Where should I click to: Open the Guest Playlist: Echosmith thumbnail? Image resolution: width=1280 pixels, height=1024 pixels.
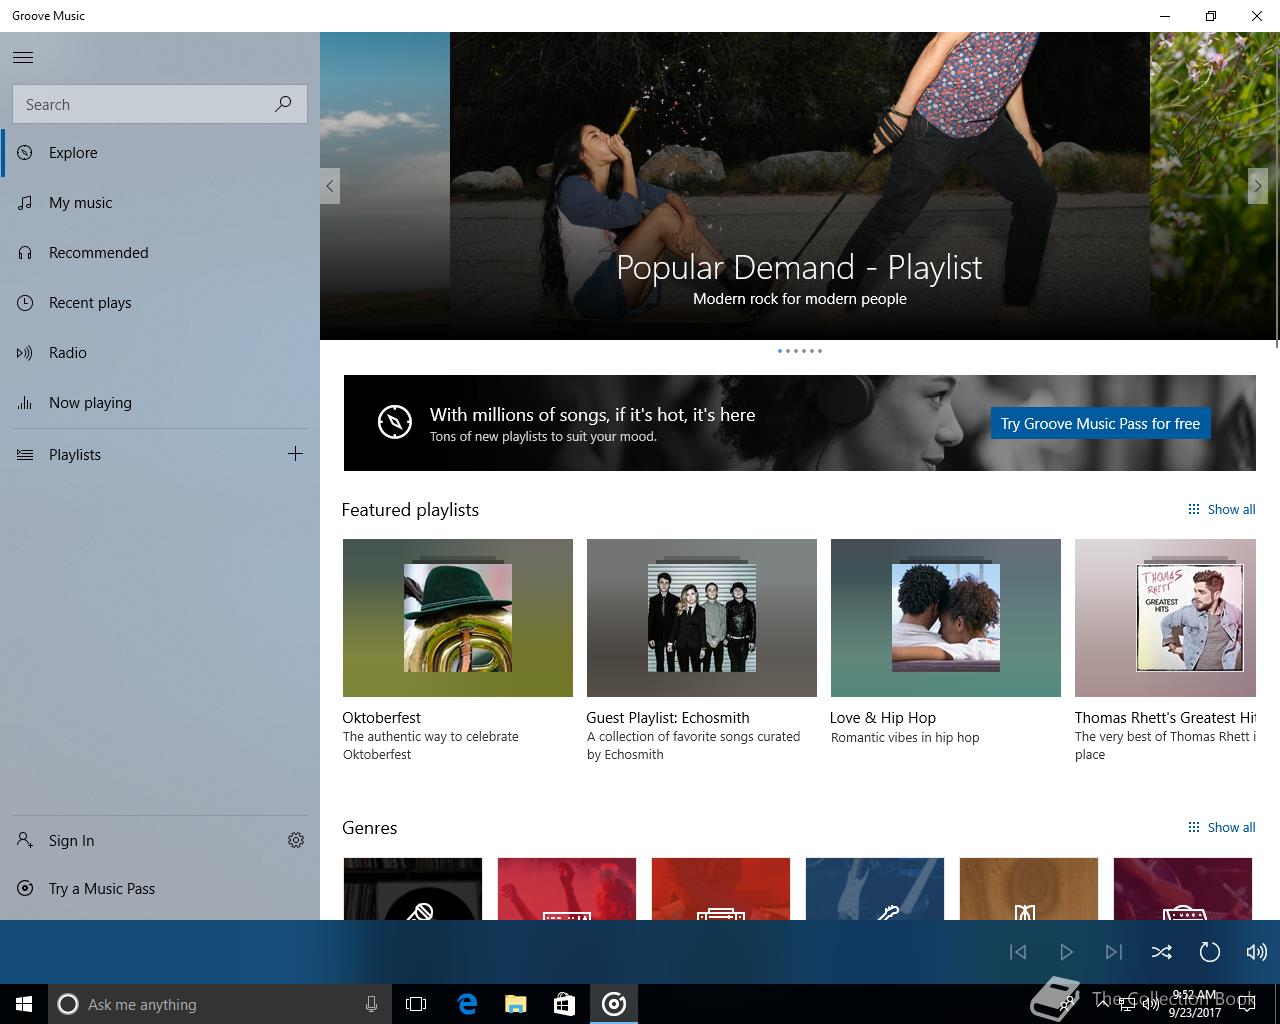tap(702, 618)
